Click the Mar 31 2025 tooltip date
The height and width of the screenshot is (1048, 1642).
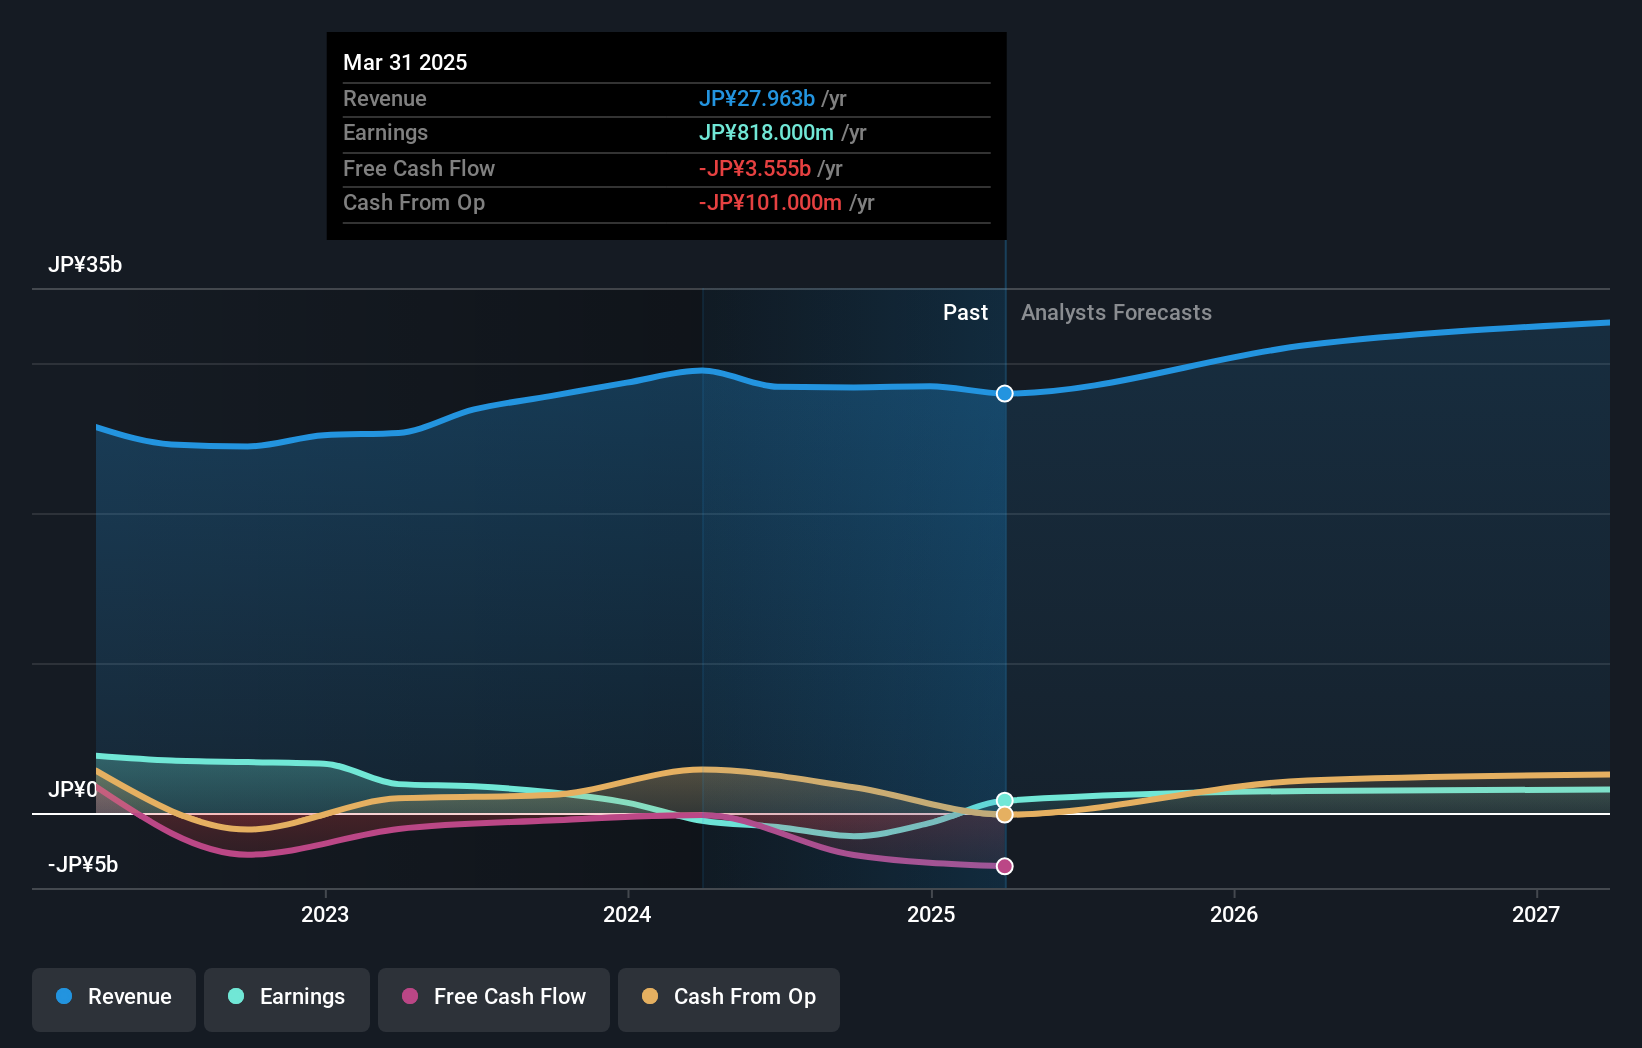point(405,62)
